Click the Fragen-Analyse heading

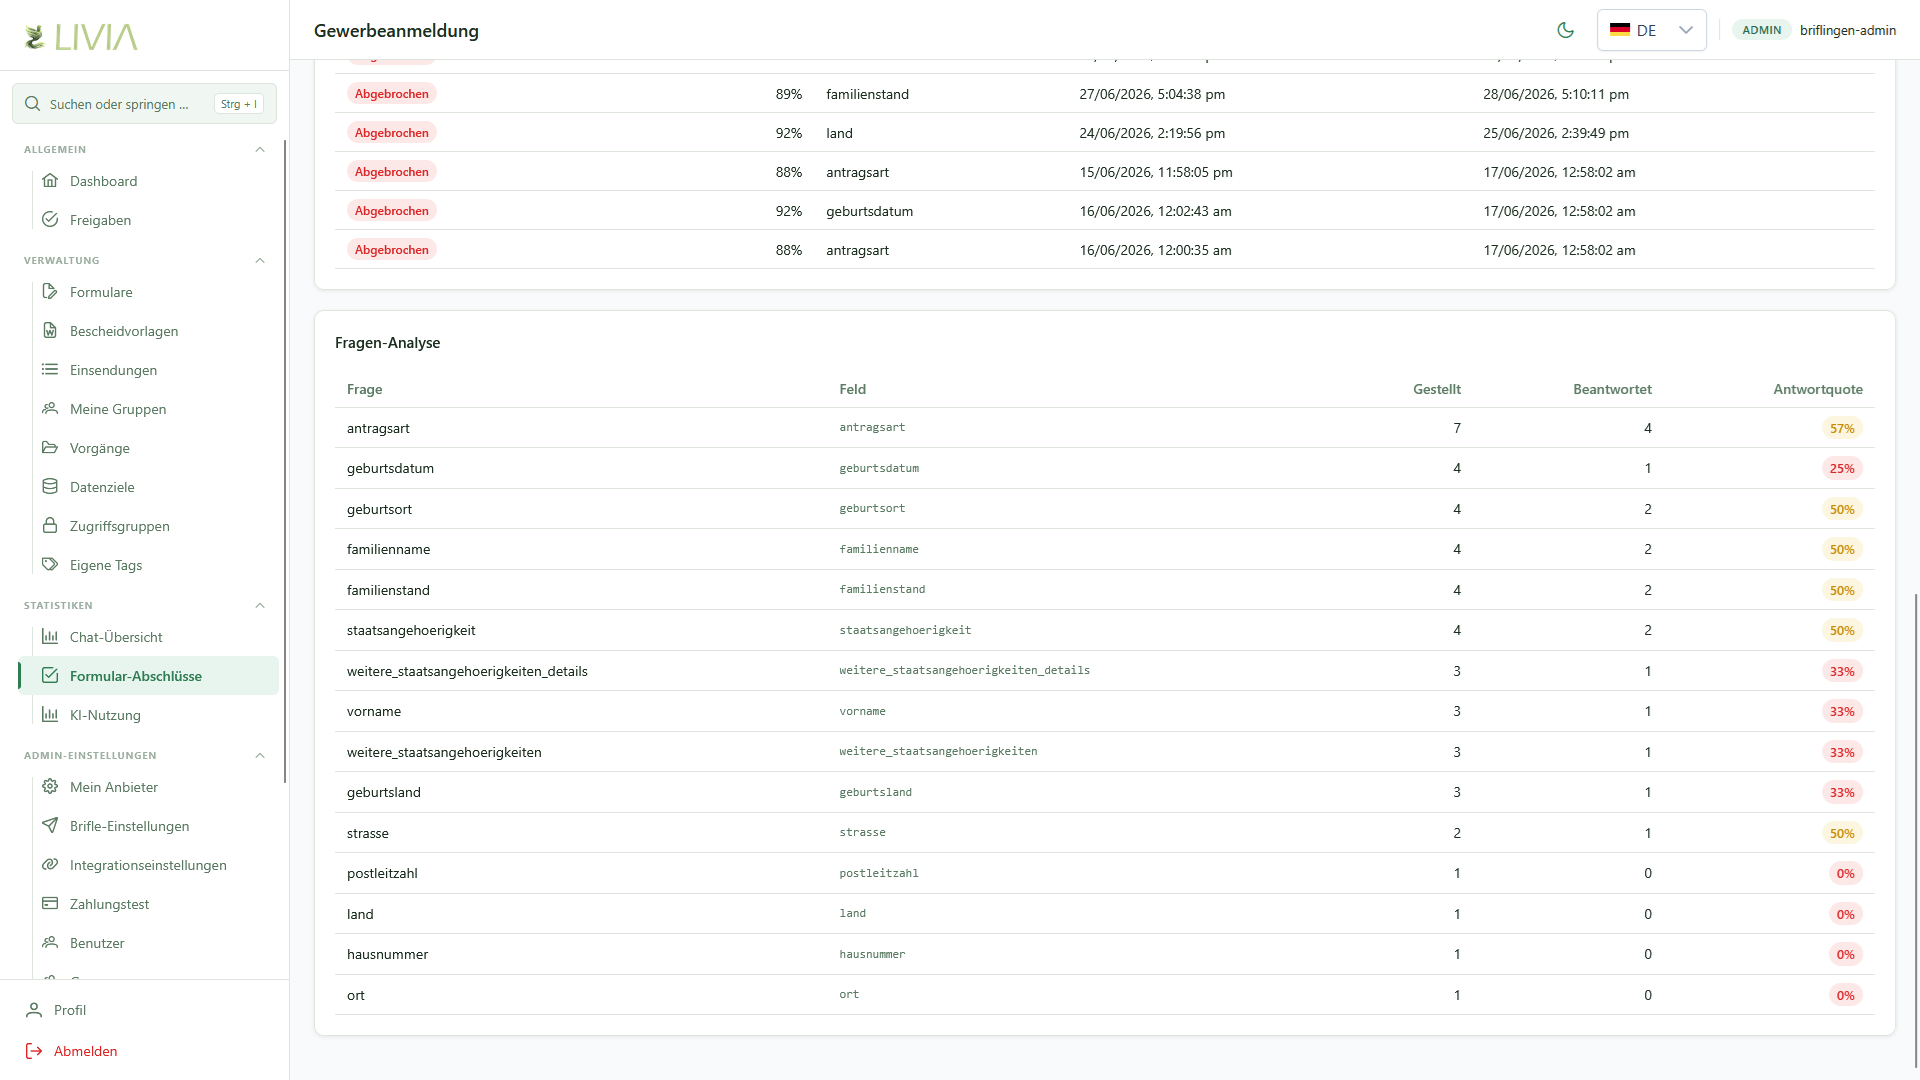click(388, 343)
